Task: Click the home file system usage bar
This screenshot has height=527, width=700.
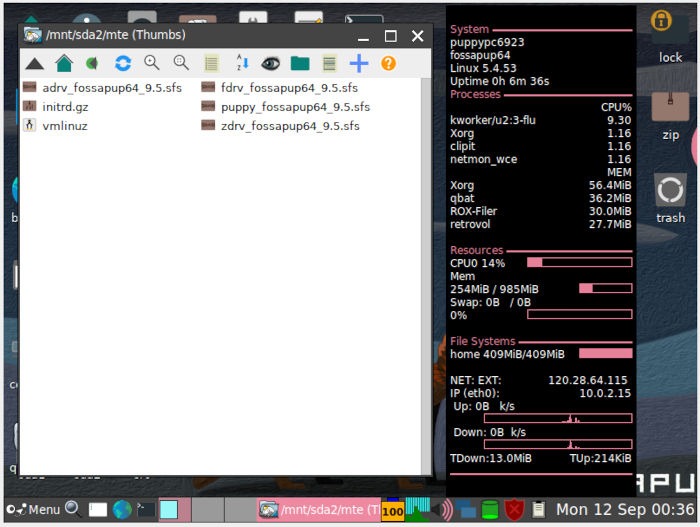Action: point(605,353)
